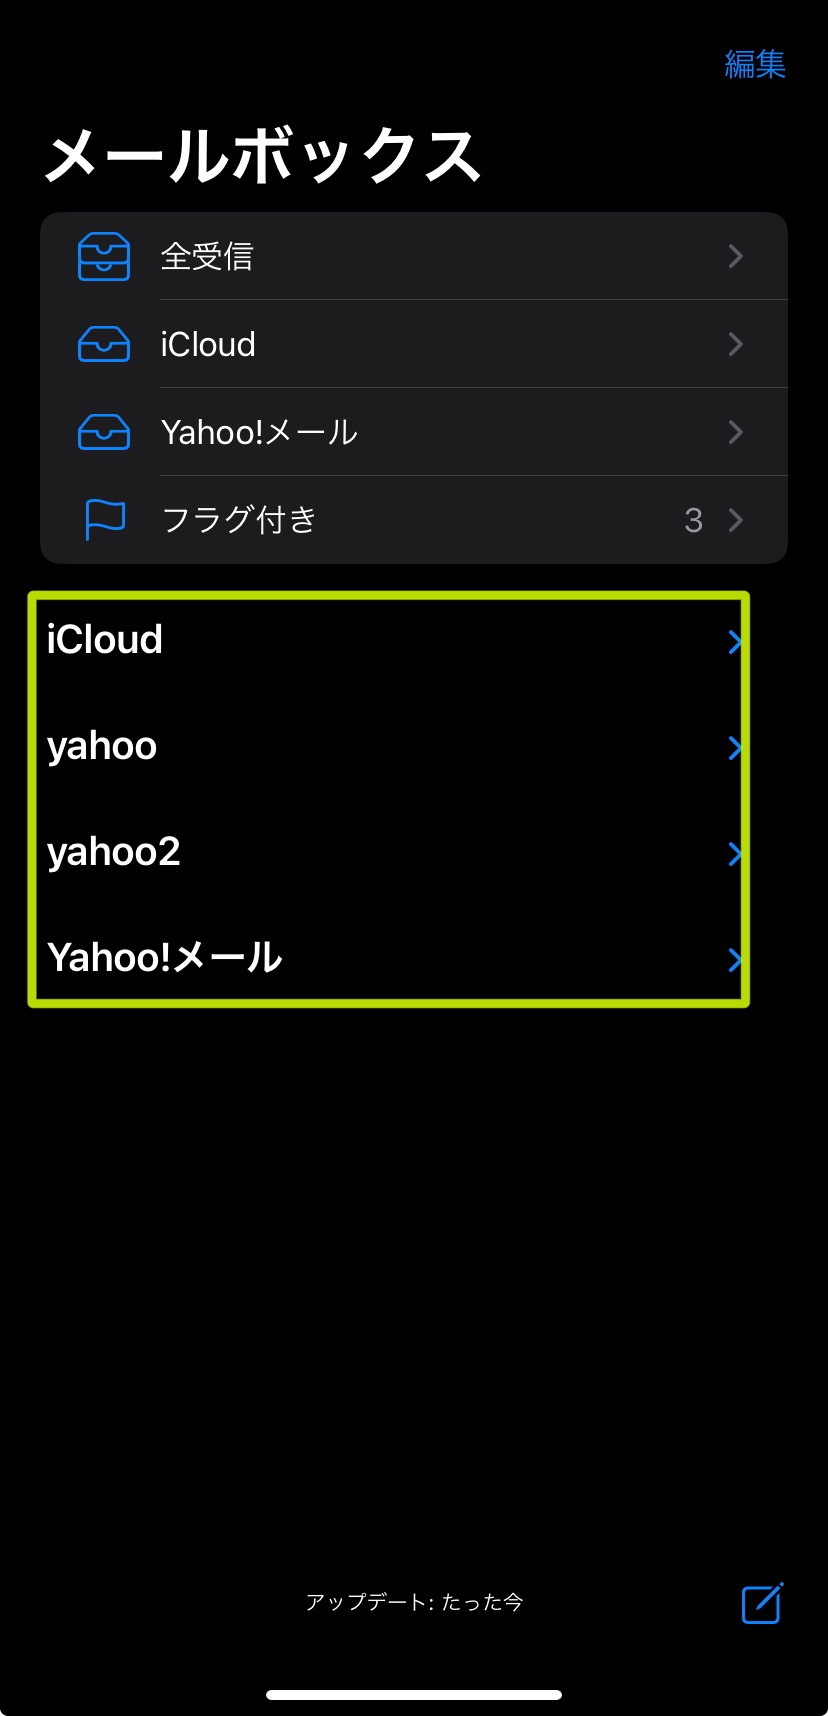Tap chevron beside the flagged count
The width and height of the screenshot is (828, 1716).
pos(736,520)
